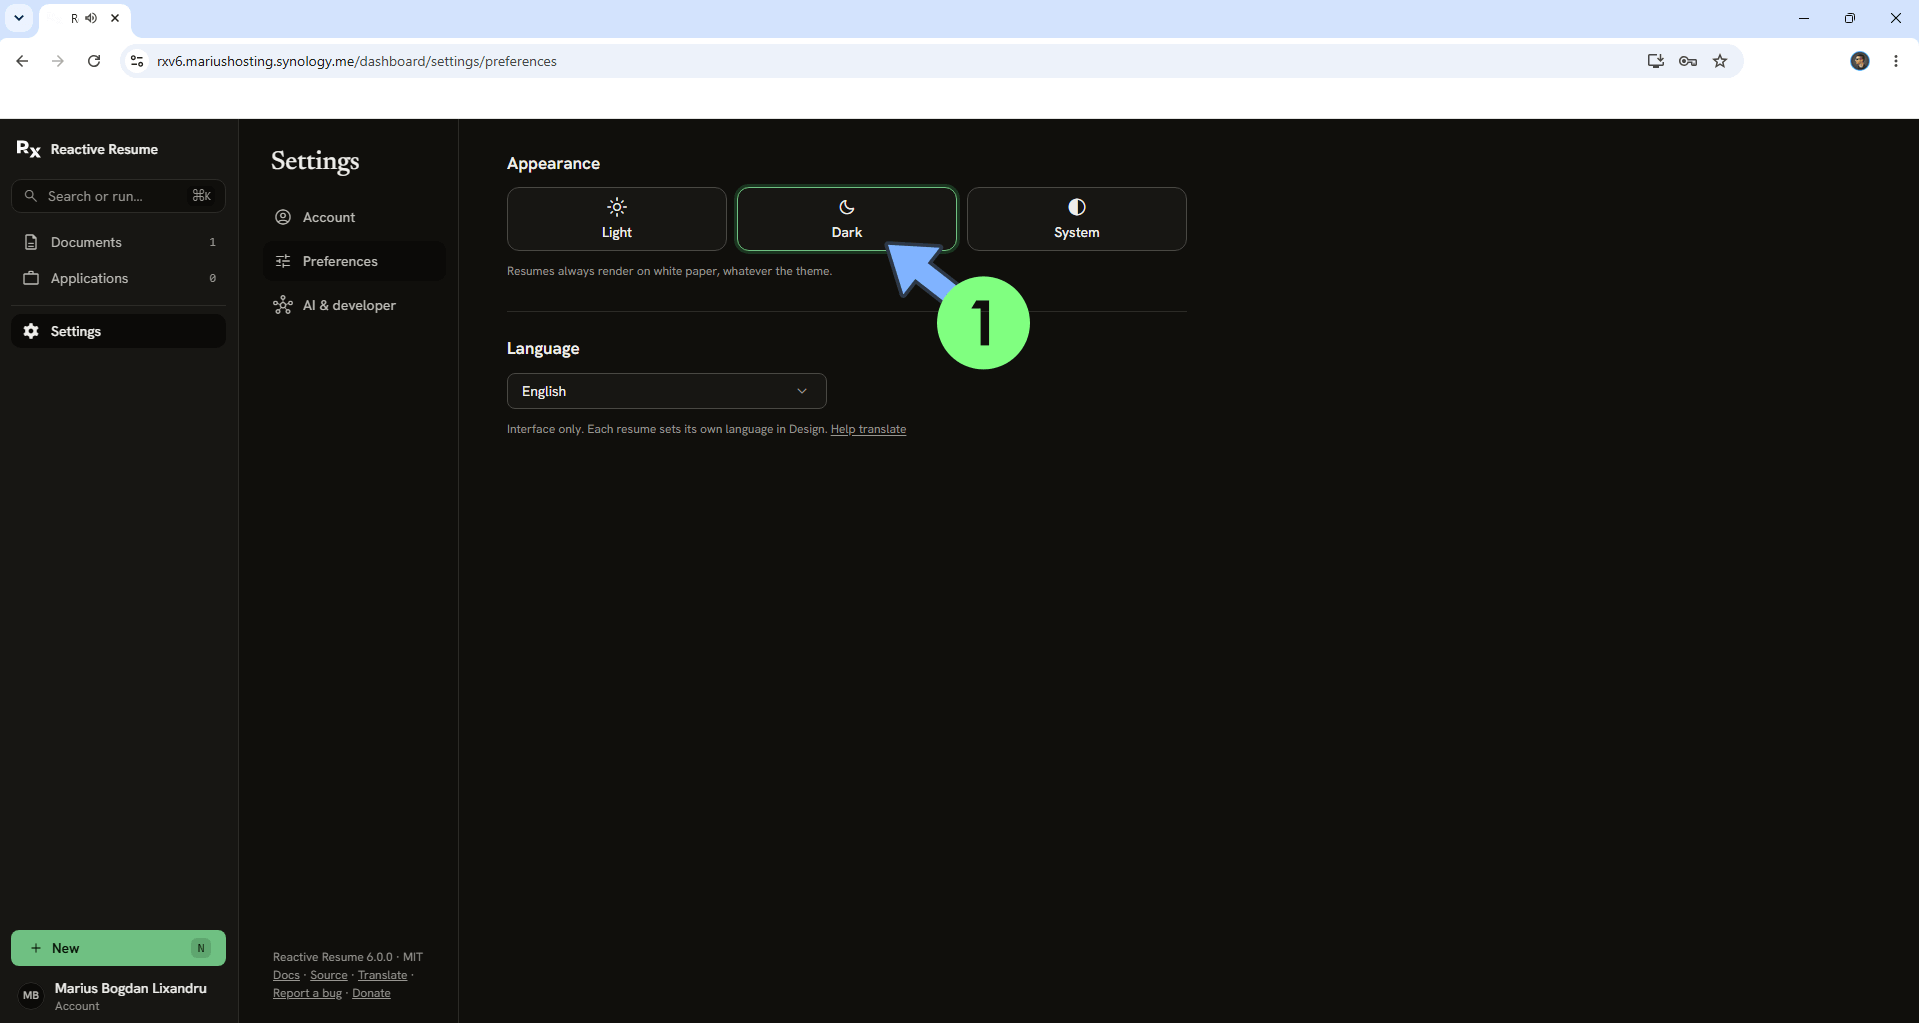Click the address bar URL
This screenshot has width=1919, height=1023.
[x=357, y=61]
